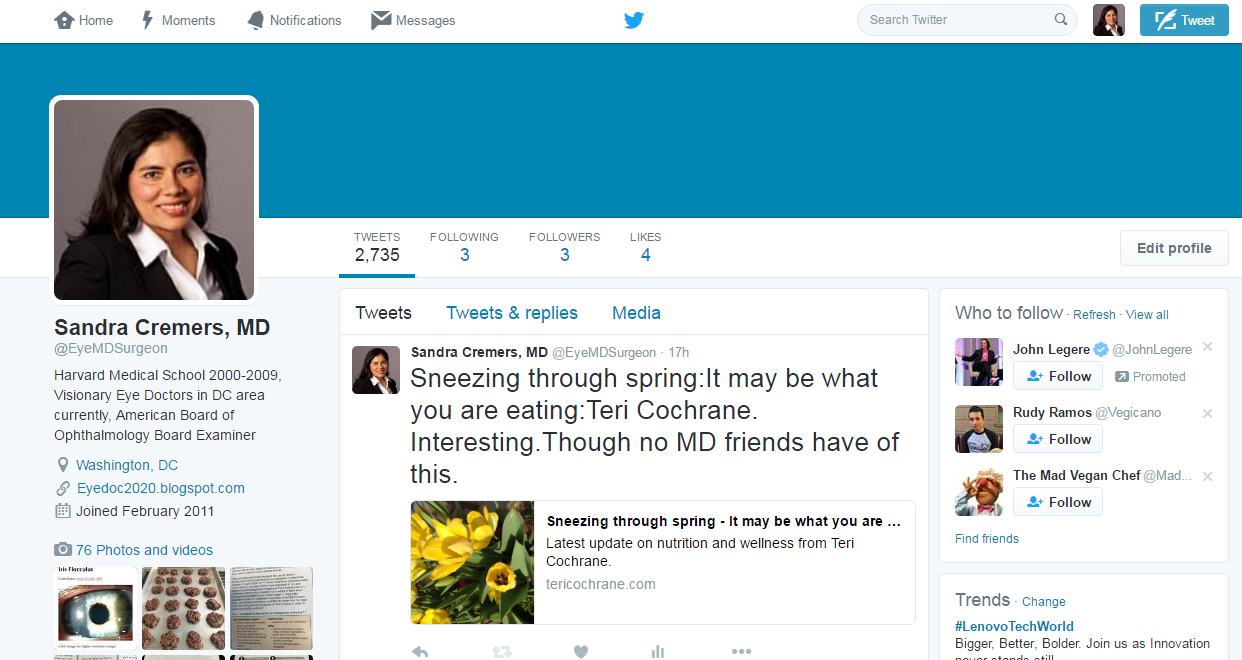Click the Moments lightning bolt icon

tap(147, 20)
